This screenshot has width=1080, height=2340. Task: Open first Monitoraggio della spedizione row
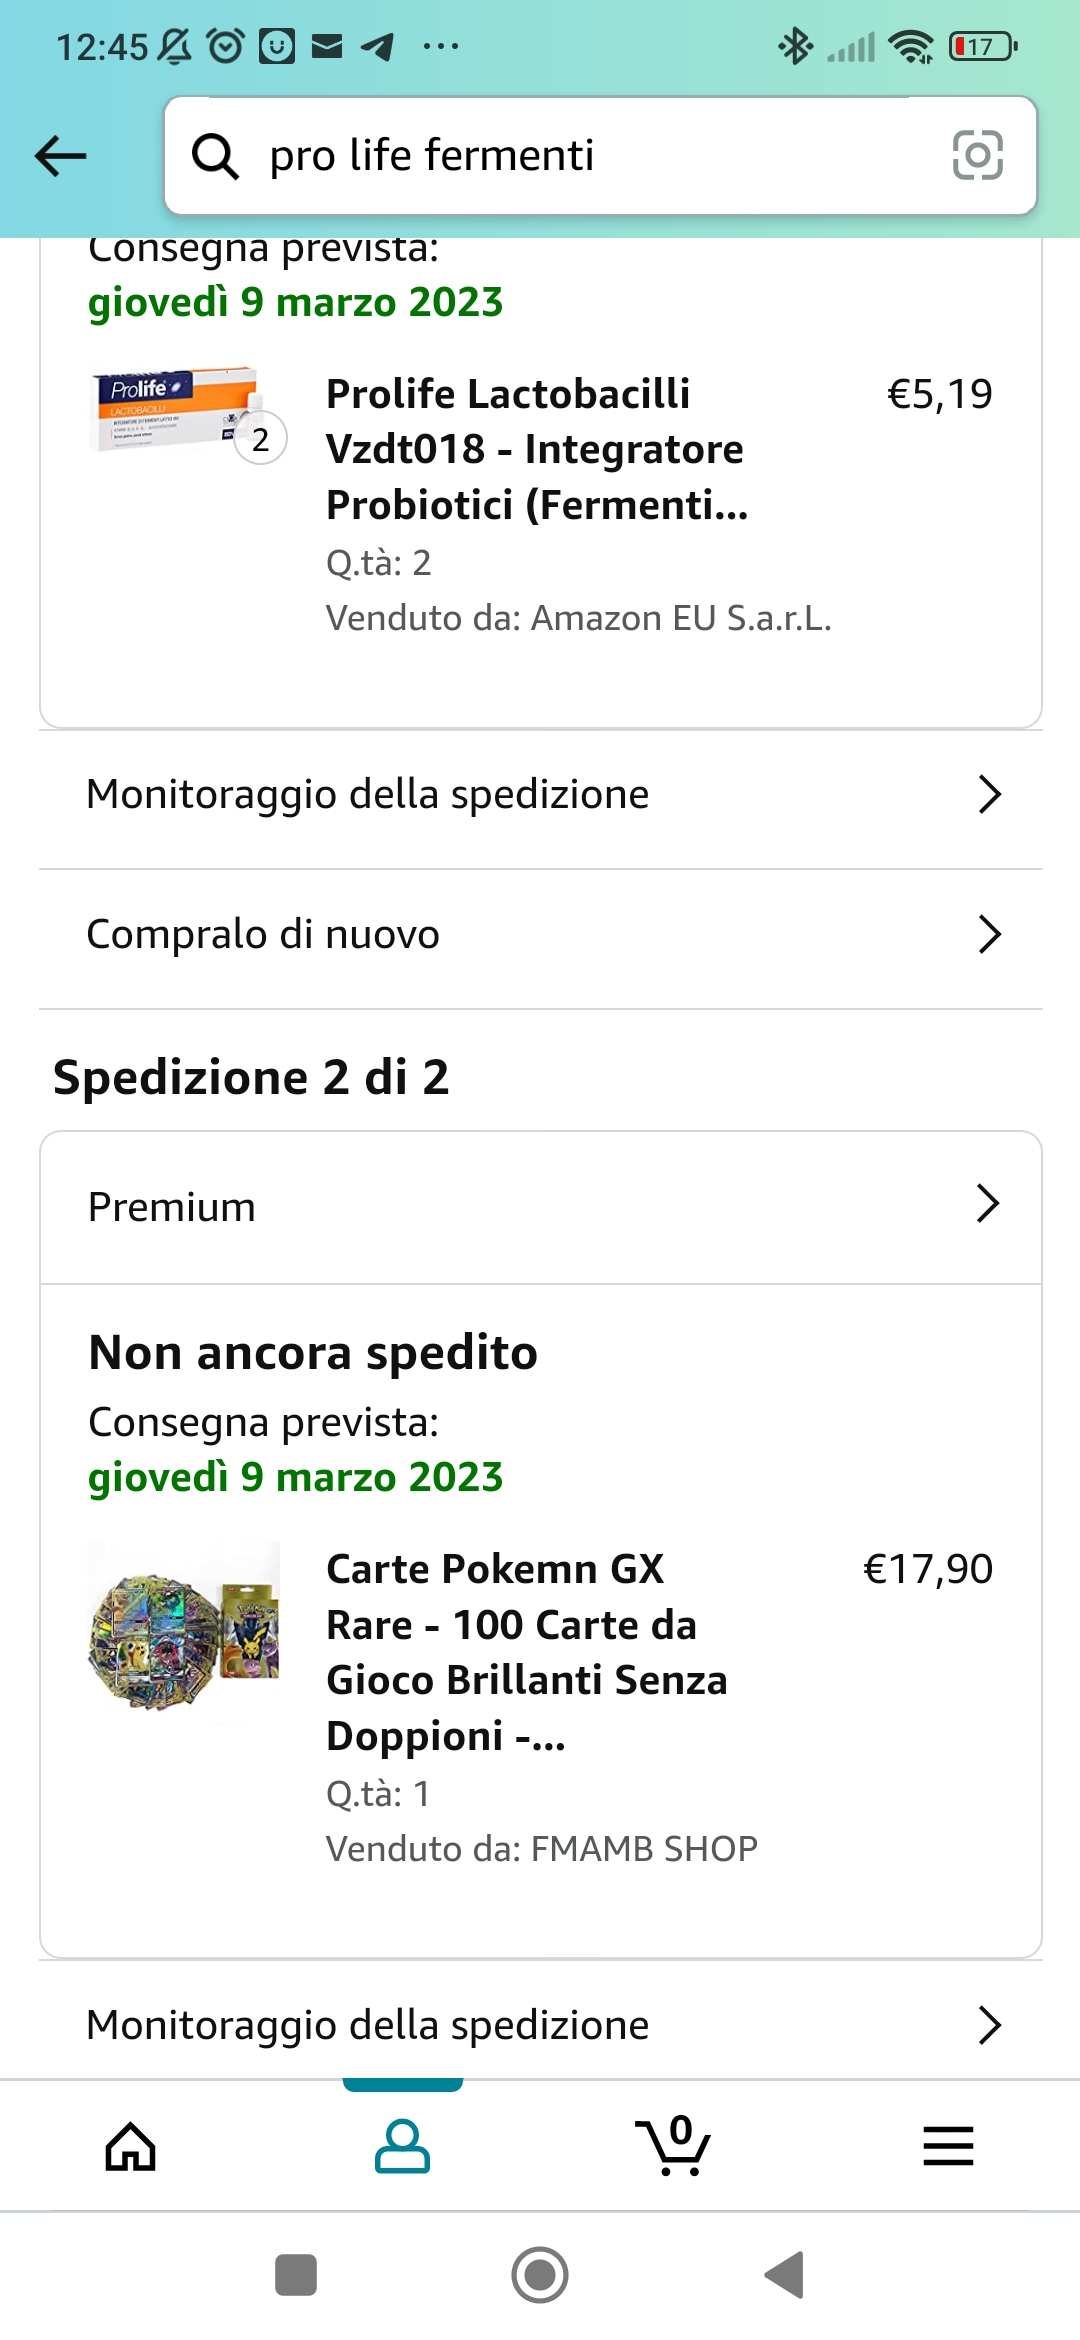(x=540, y=795)
